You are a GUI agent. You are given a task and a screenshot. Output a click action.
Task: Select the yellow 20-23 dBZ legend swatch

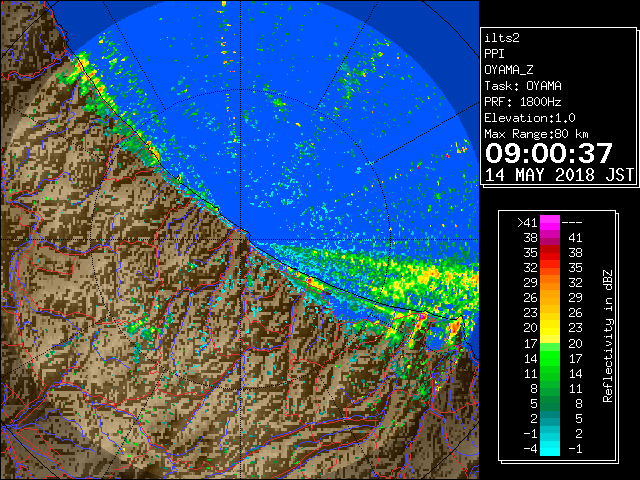pos(550,328)
